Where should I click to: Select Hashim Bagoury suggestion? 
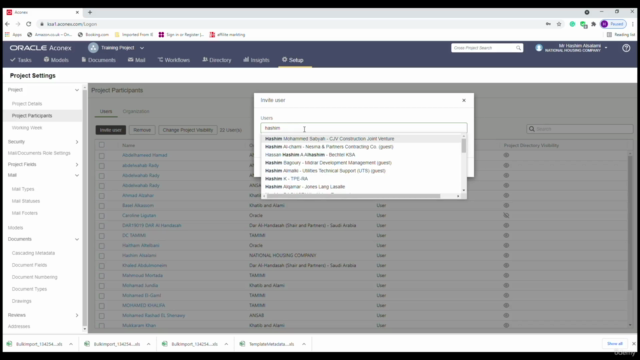(328, 162)
